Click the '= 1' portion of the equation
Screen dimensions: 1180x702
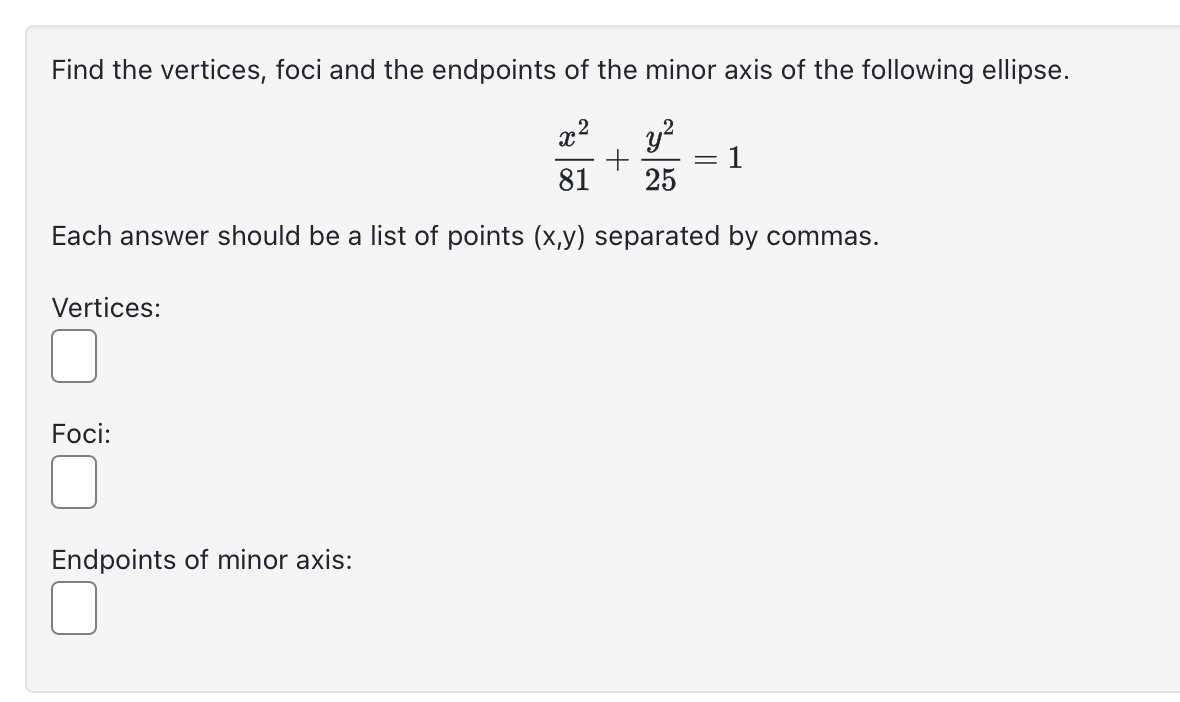718,158
